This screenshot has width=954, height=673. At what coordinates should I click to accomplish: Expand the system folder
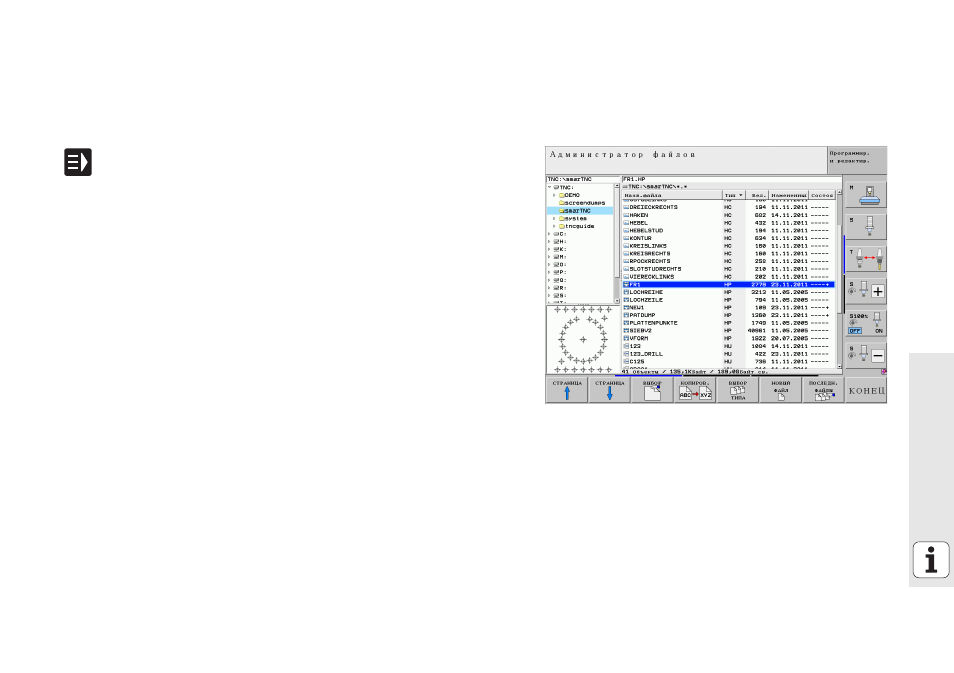point(554,218)
